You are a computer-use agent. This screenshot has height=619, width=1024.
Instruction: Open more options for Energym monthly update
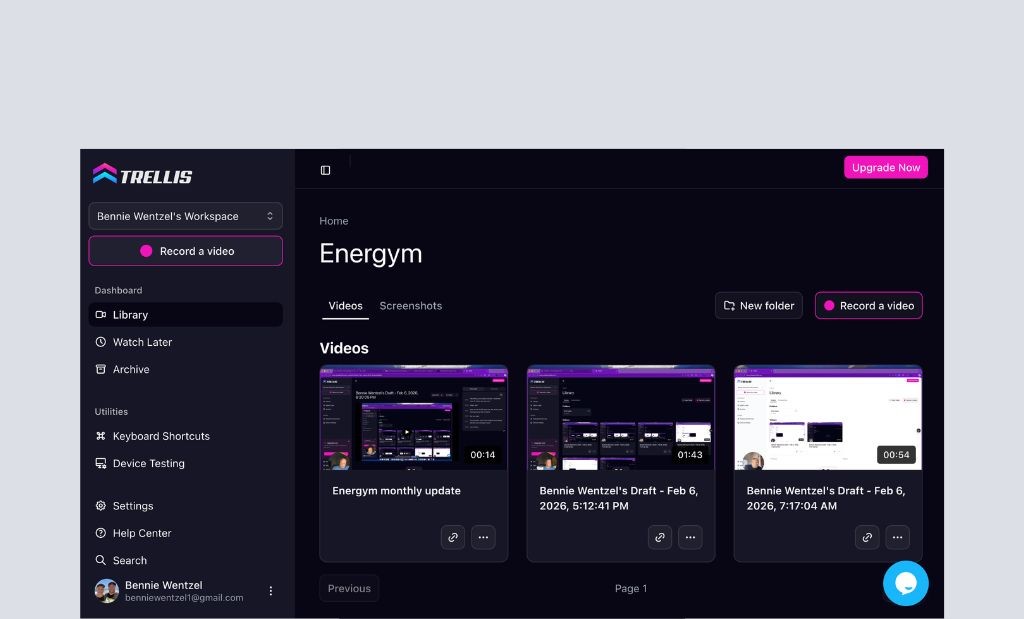click(483, 537)
